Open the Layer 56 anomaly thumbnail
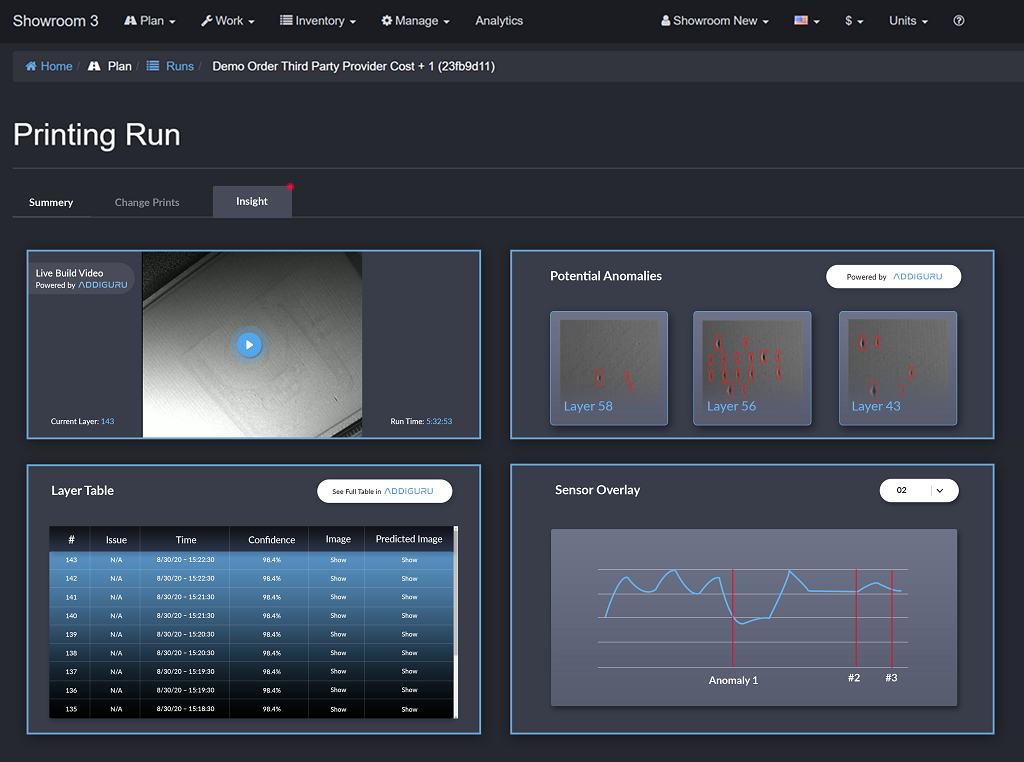This screenshot has height=762, width=1024. tap(751, 367)
